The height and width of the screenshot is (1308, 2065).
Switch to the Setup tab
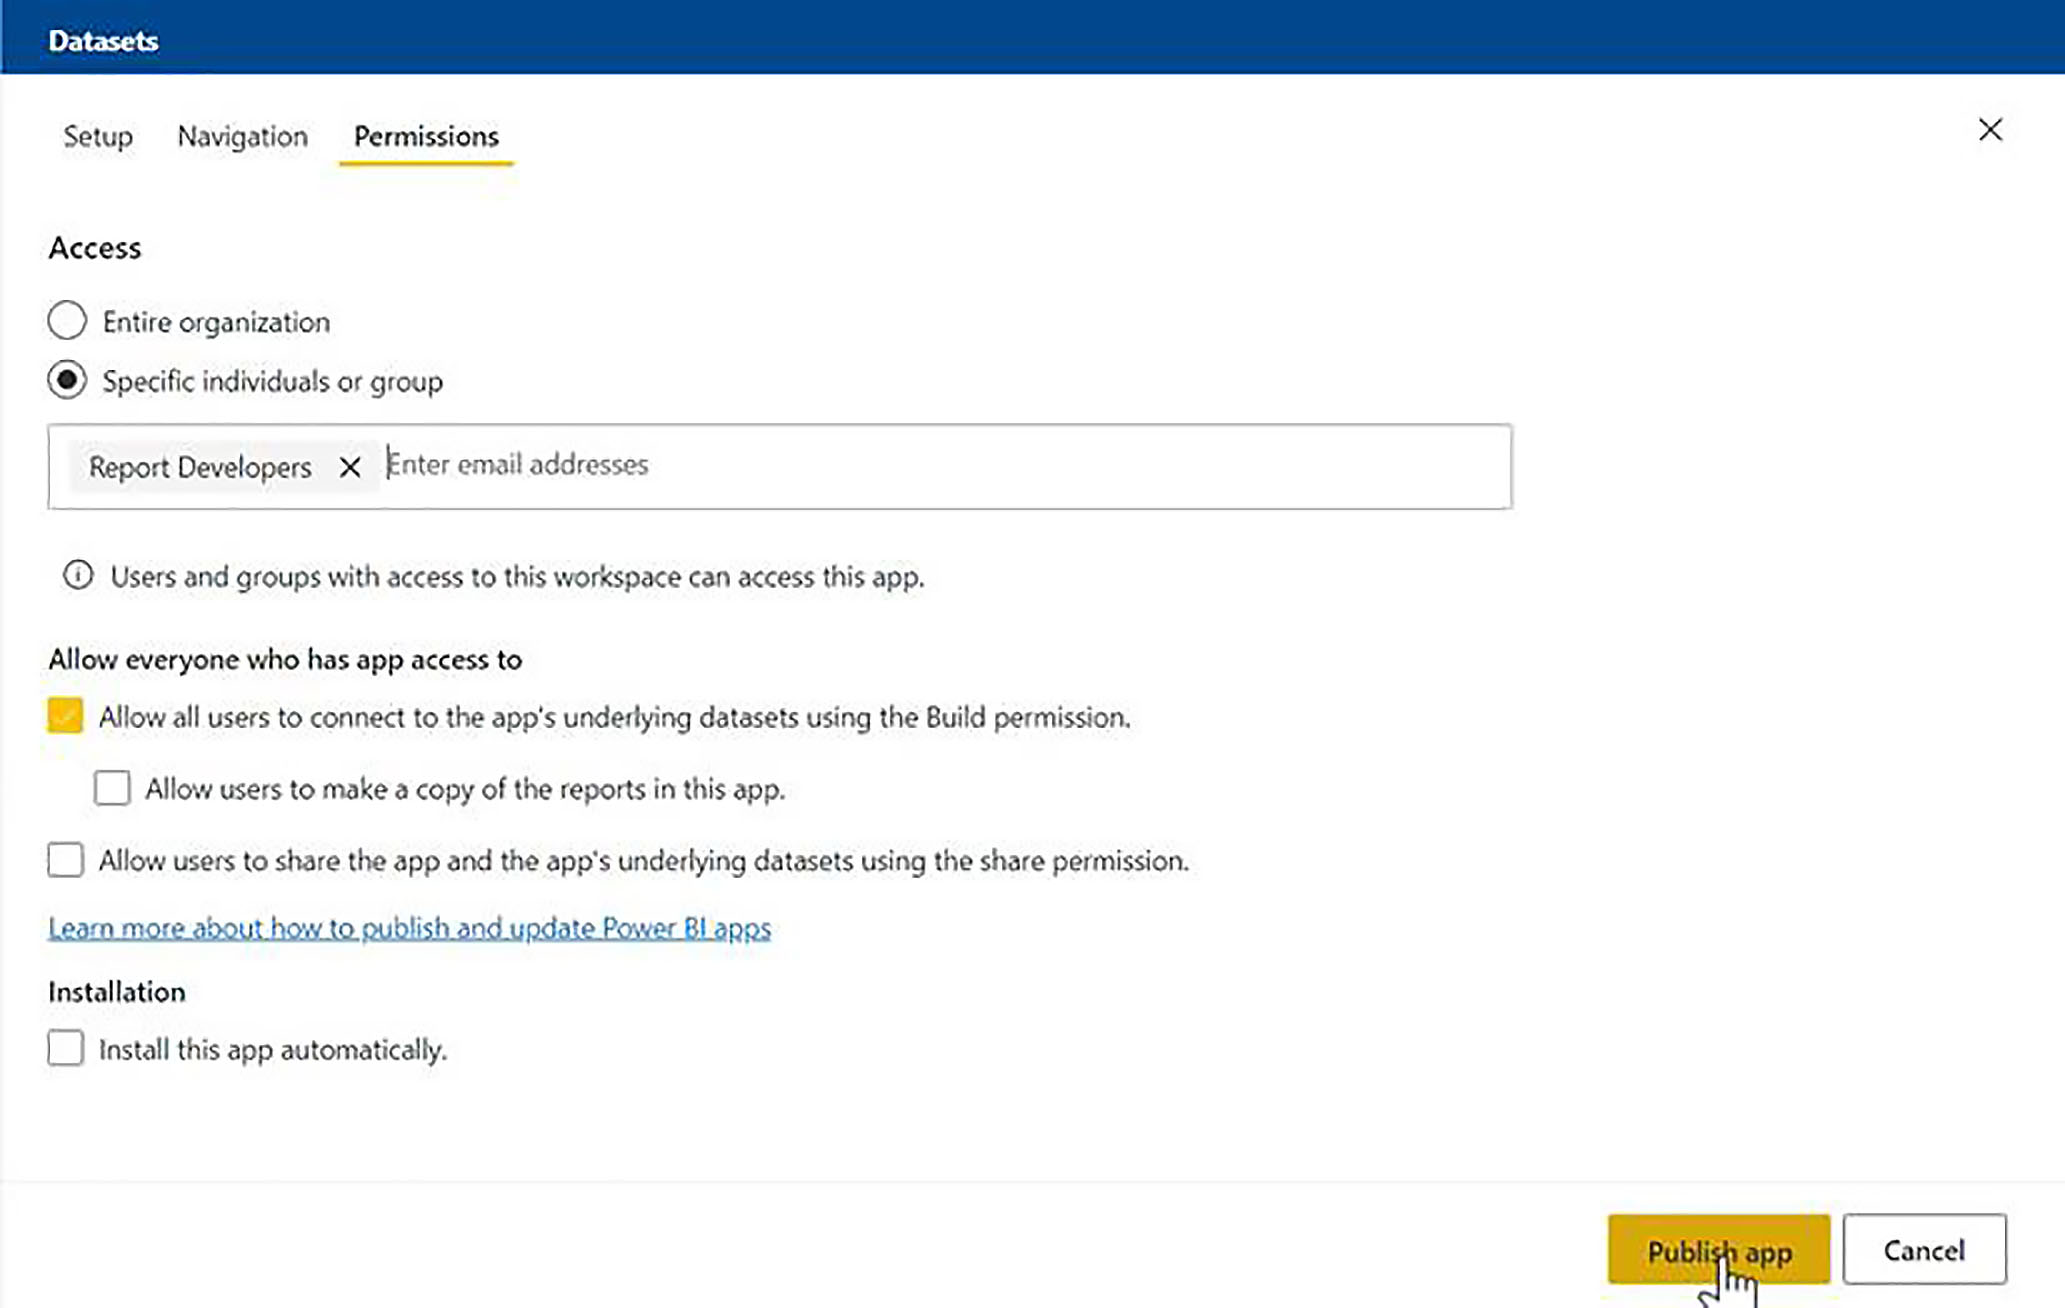click(98, 136)
